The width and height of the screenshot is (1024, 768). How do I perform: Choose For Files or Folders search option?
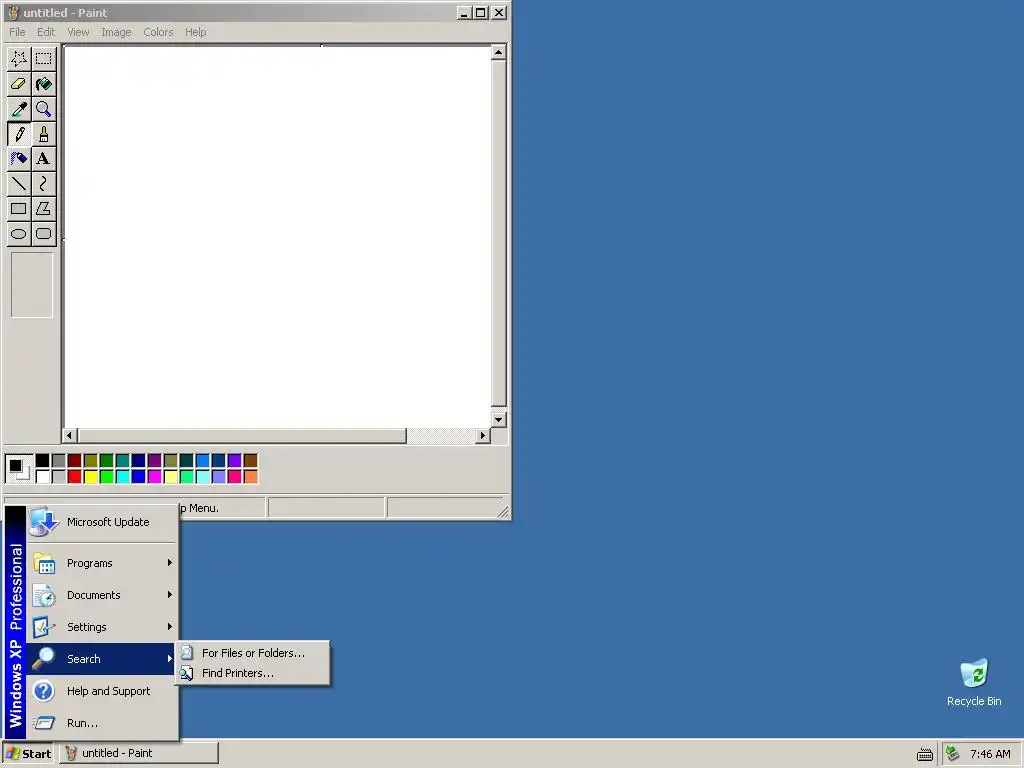(253, 653)
